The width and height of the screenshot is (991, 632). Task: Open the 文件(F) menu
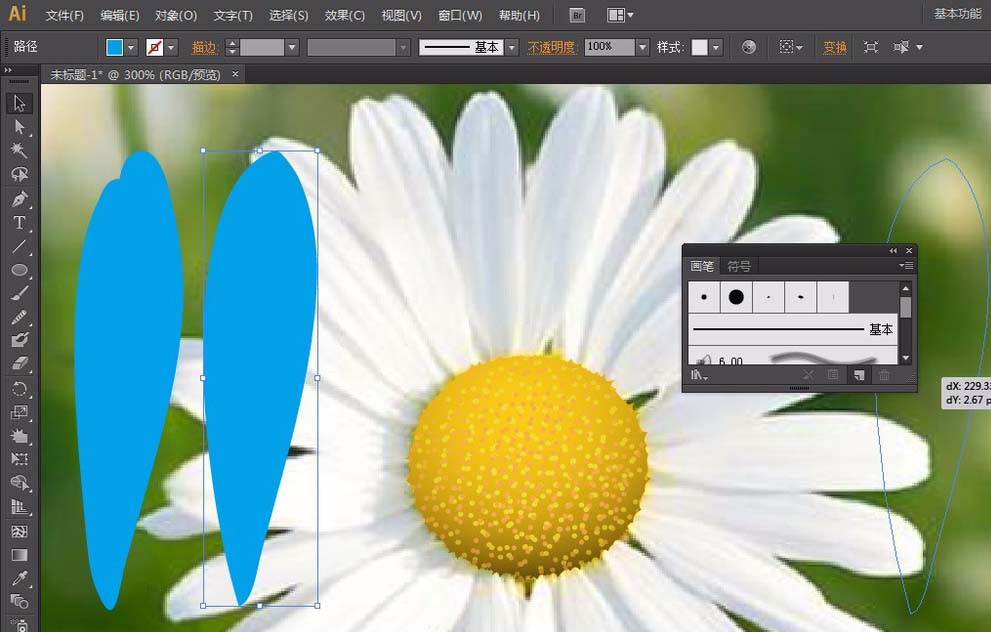(64, 15)
